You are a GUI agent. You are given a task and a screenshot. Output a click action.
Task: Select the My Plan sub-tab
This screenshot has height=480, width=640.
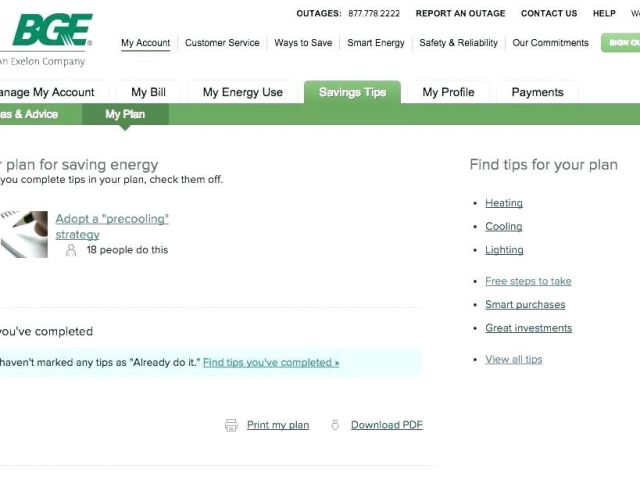tap(125, 114)
